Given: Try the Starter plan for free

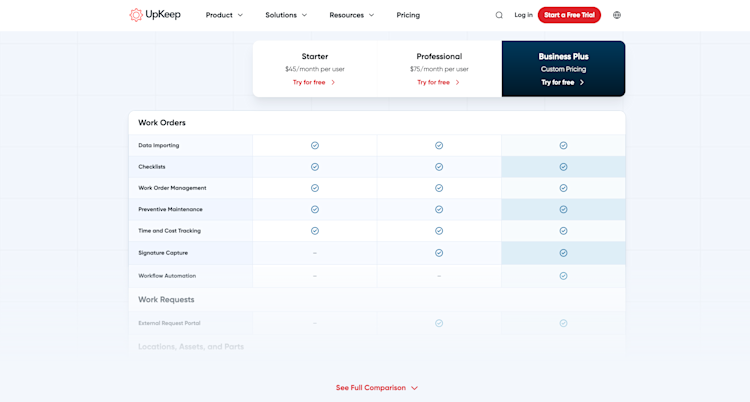Looking at the screenshot, I should pyautogui.click(x=314, y=82).
